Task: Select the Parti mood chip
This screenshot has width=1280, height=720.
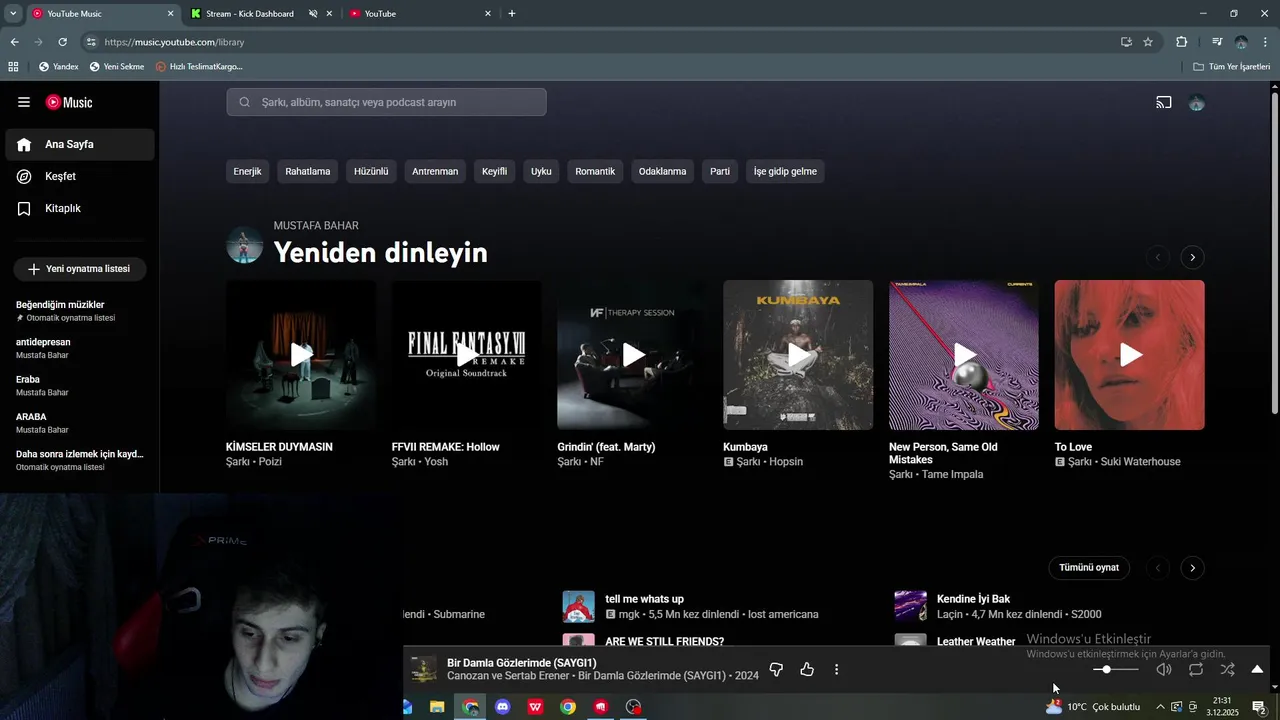Action: (720, 171)
